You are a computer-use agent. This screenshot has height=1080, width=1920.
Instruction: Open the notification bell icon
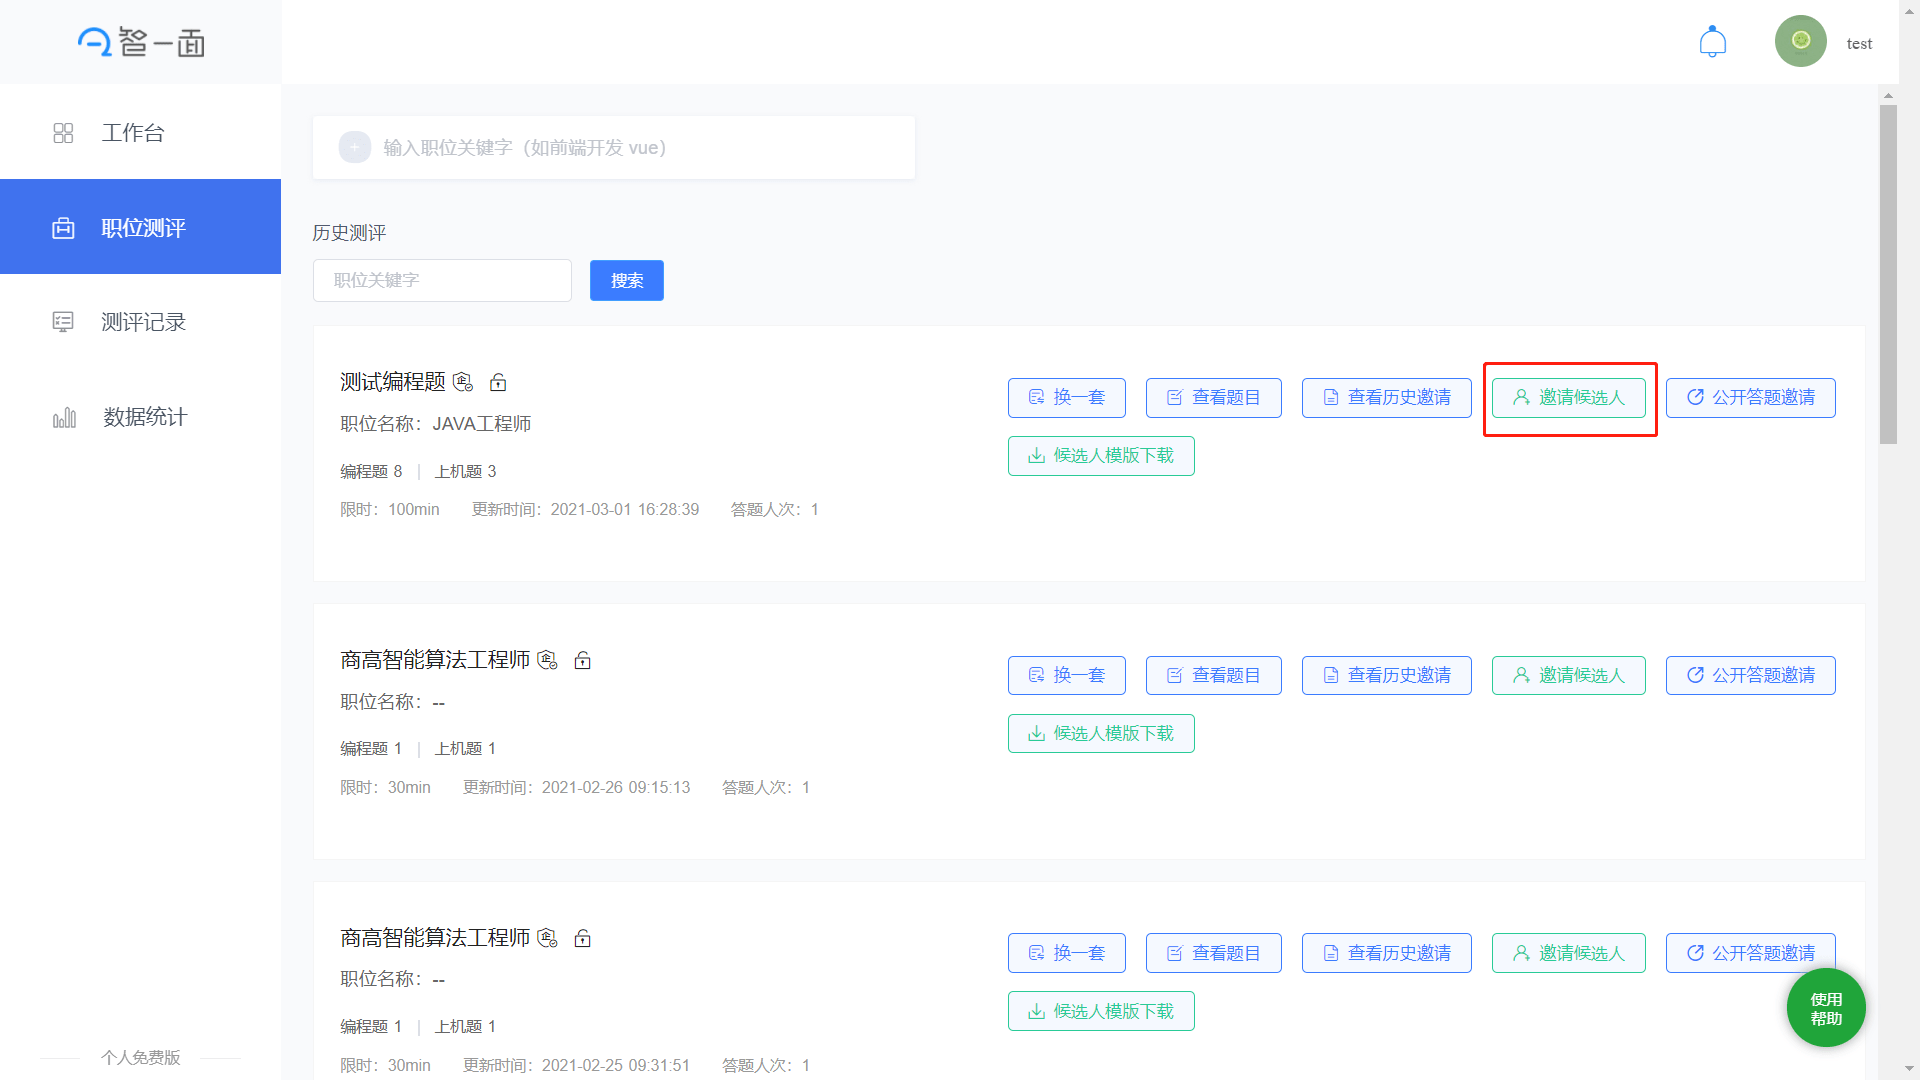[x=1712, y=42]
